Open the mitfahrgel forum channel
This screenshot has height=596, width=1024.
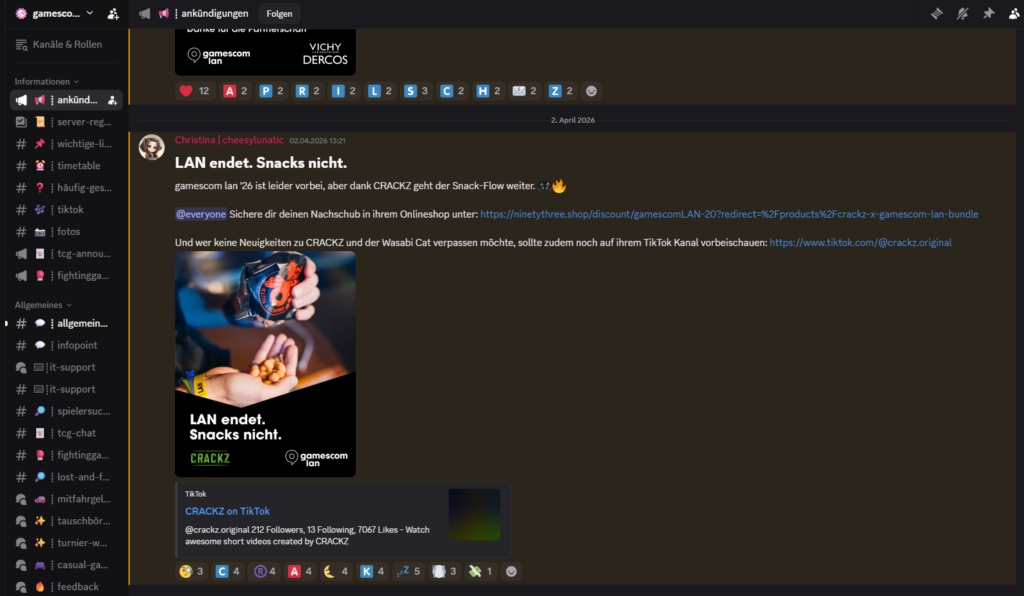(66, 499)
